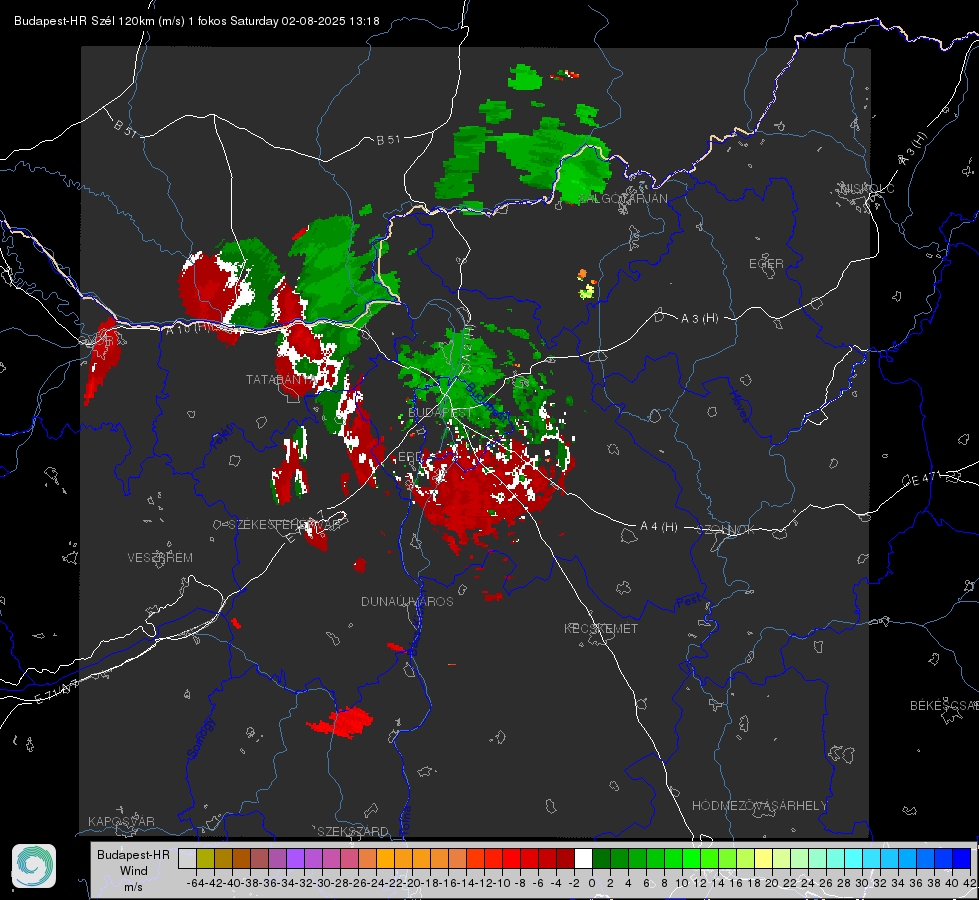Click the '42' value at the legend end
The height and width of the screenshot is (900, 979).
[970, 883]
